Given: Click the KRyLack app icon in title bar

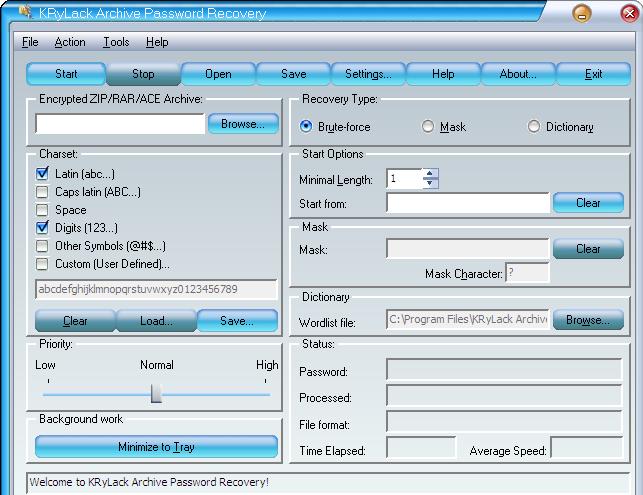Looking at the screenshot, I should point(25,12).
